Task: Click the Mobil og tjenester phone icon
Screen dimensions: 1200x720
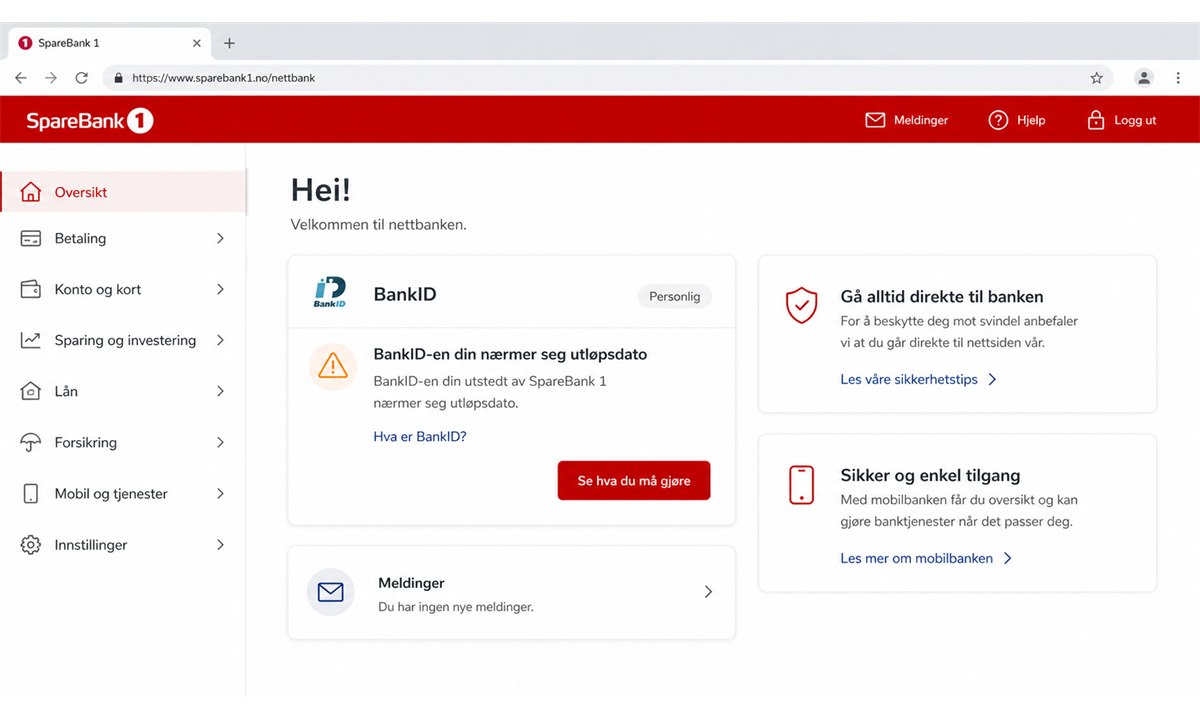Action: (x=31, y=494)
